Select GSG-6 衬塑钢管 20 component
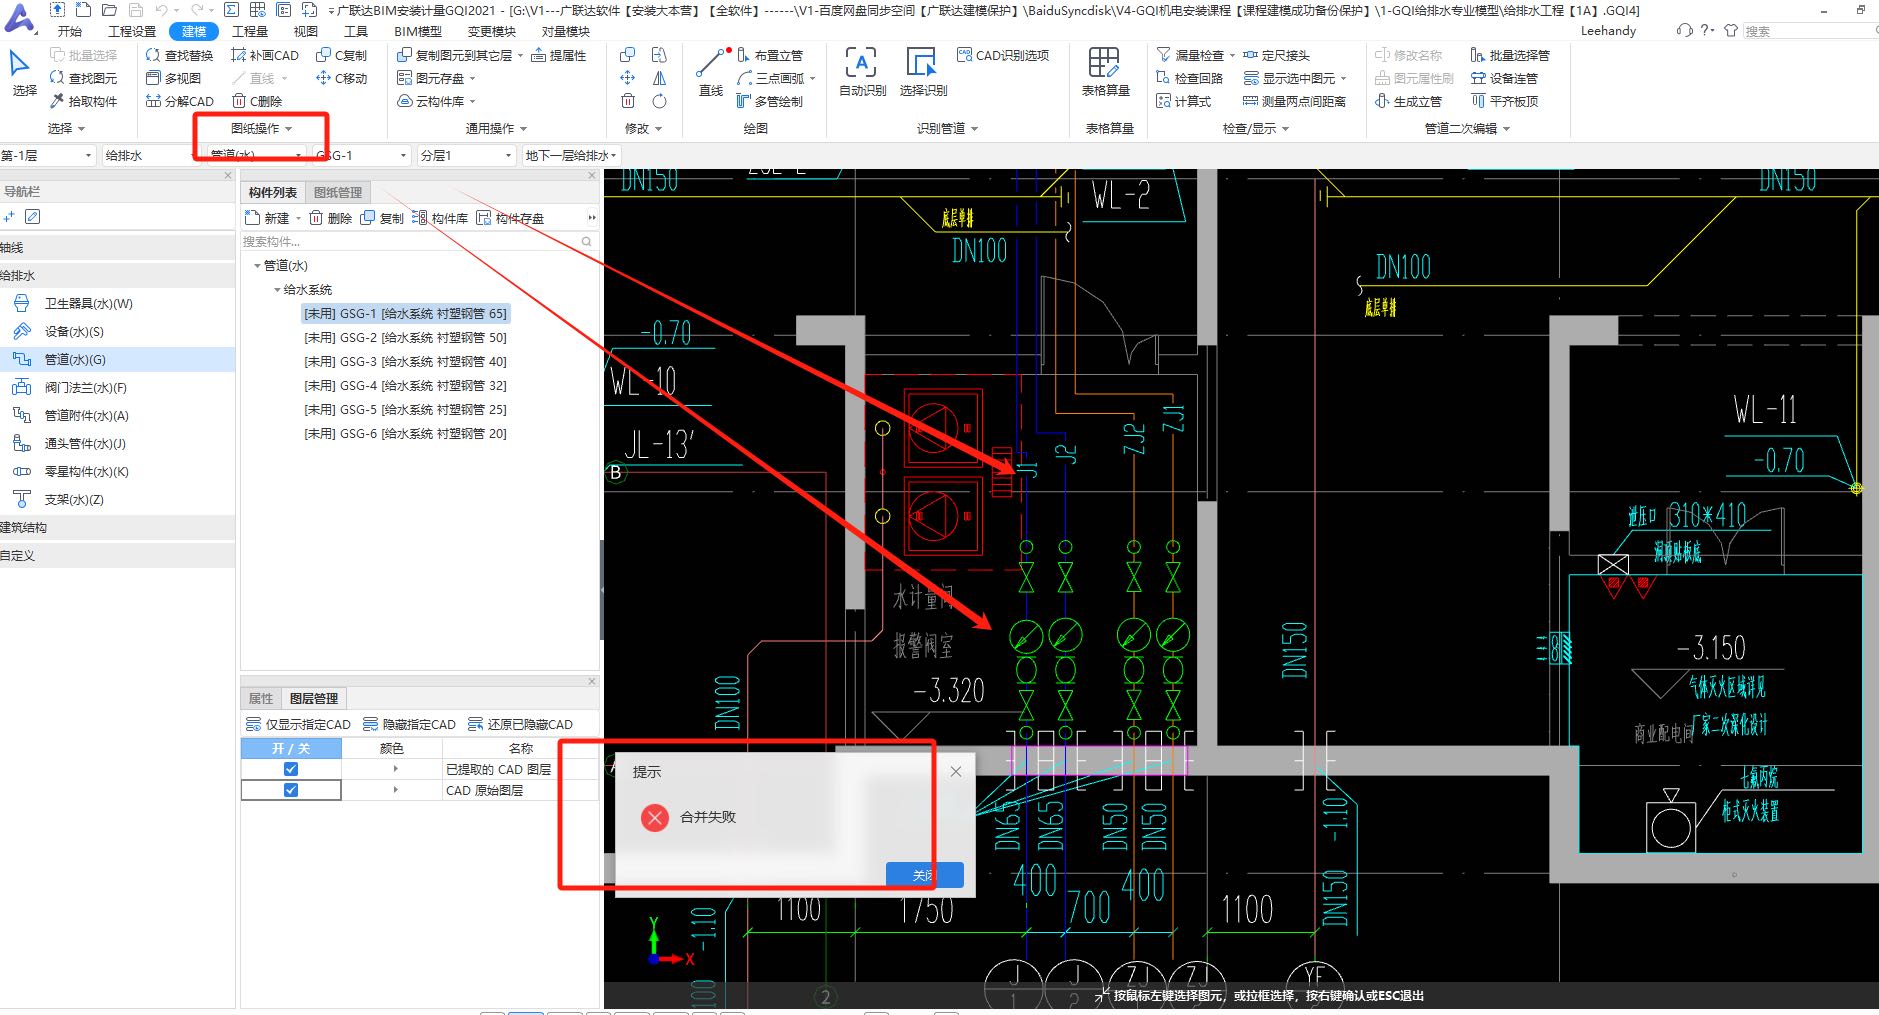The height and width of the screenshot is (1015, 1879). pos(405,434)
